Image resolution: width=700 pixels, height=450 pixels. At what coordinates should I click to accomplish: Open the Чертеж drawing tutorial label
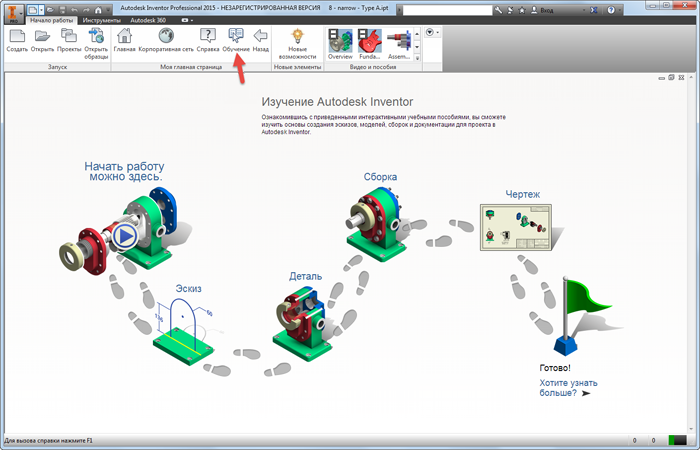(x=522, y=194)
